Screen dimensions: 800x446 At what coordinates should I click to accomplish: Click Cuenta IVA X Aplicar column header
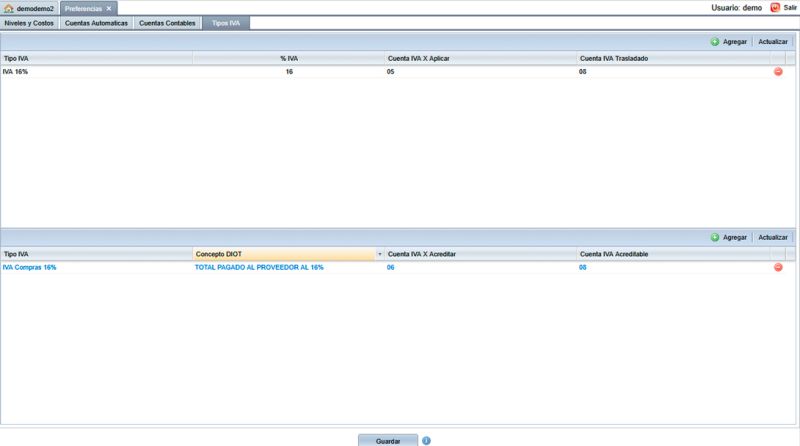coord(481,59)
